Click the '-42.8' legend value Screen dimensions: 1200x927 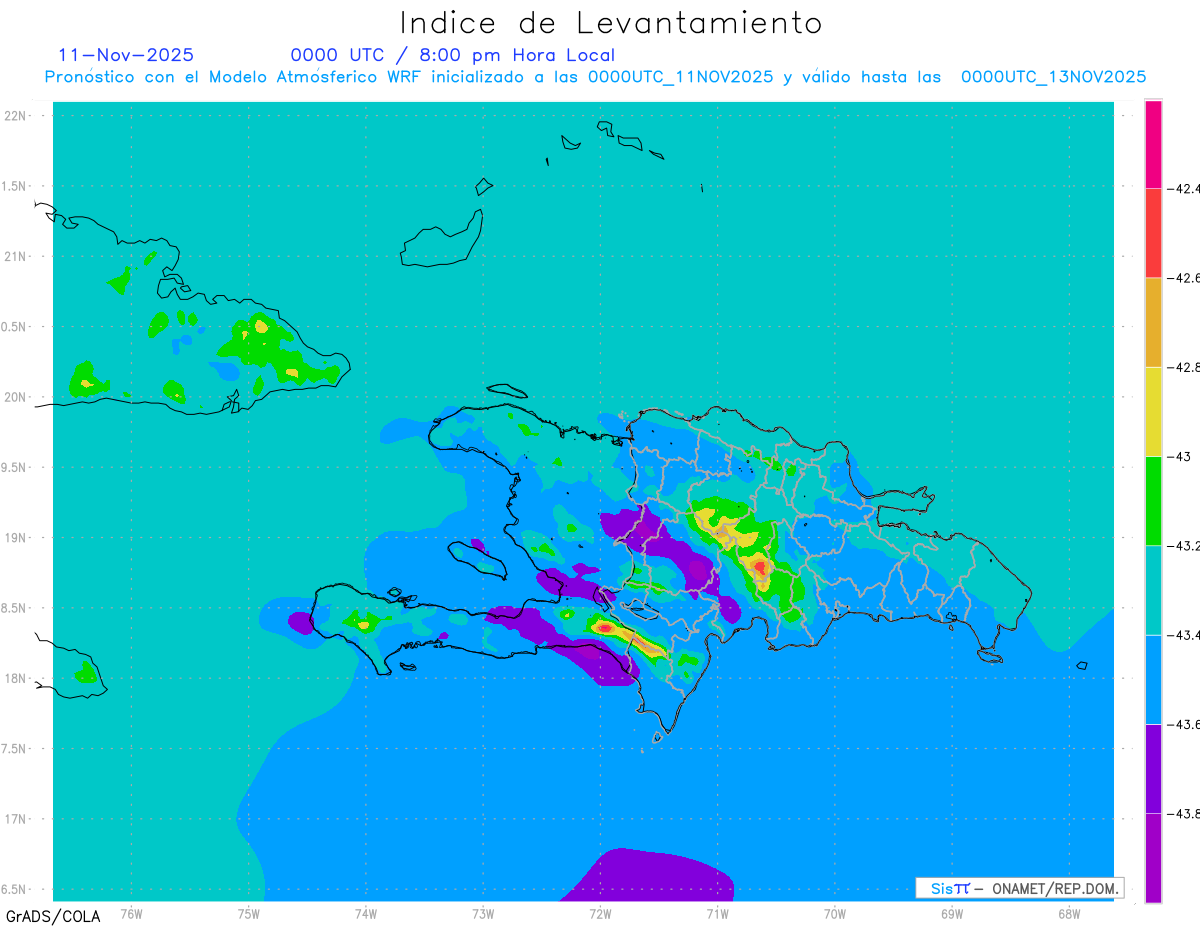[1184, 367]
